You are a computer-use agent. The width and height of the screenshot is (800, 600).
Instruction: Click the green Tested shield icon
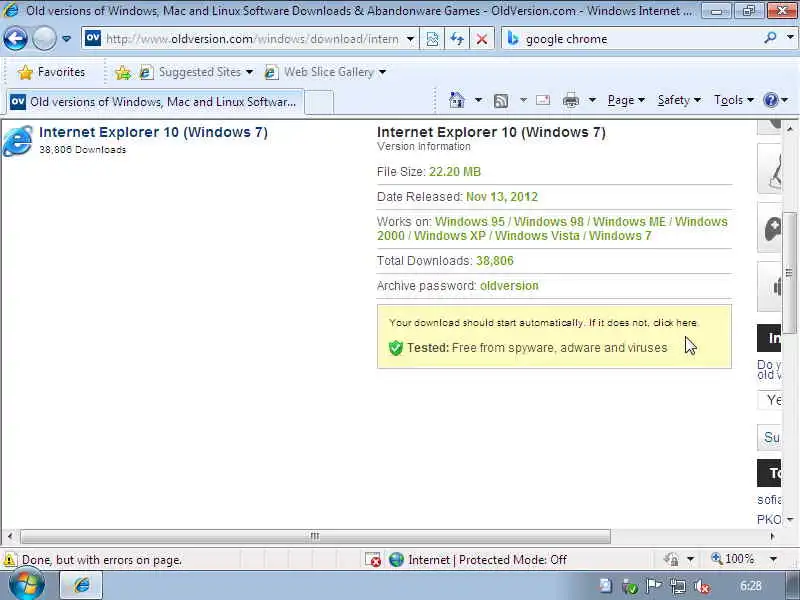tap(395, 348)
